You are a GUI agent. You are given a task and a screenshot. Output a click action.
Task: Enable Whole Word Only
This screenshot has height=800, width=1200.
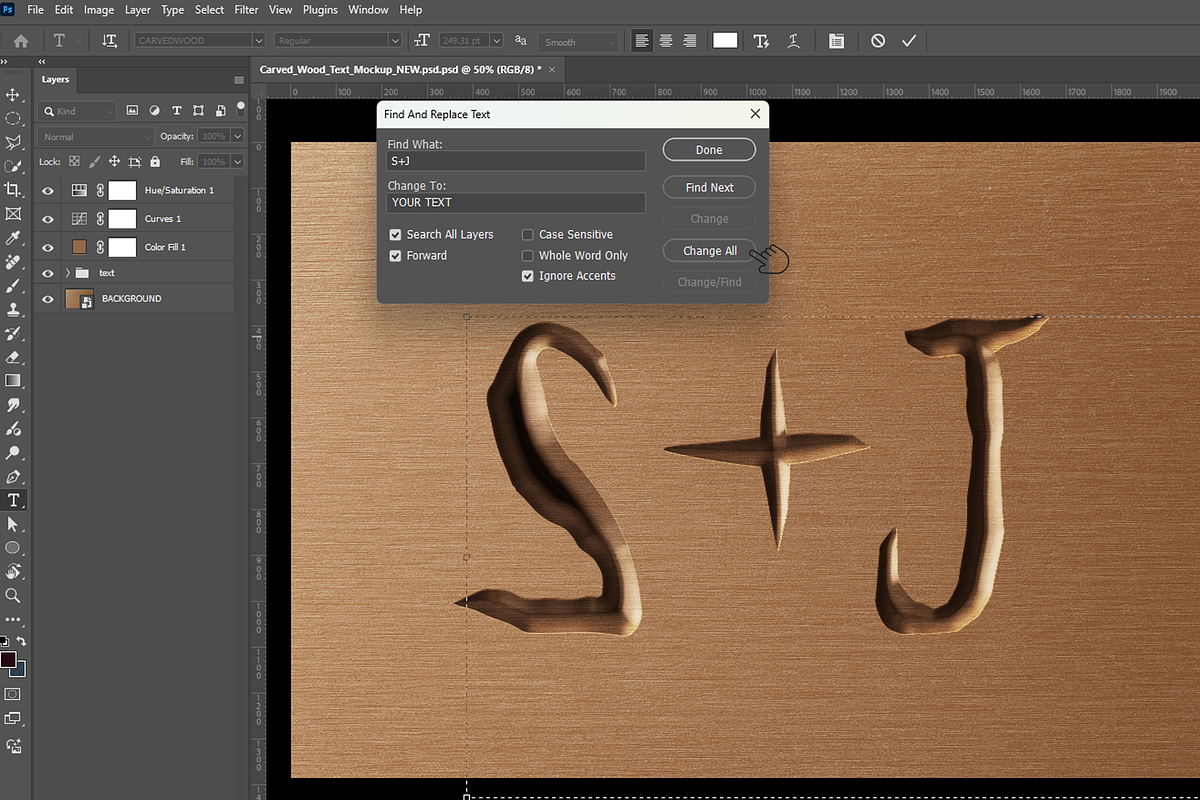[x=528, y=255]
